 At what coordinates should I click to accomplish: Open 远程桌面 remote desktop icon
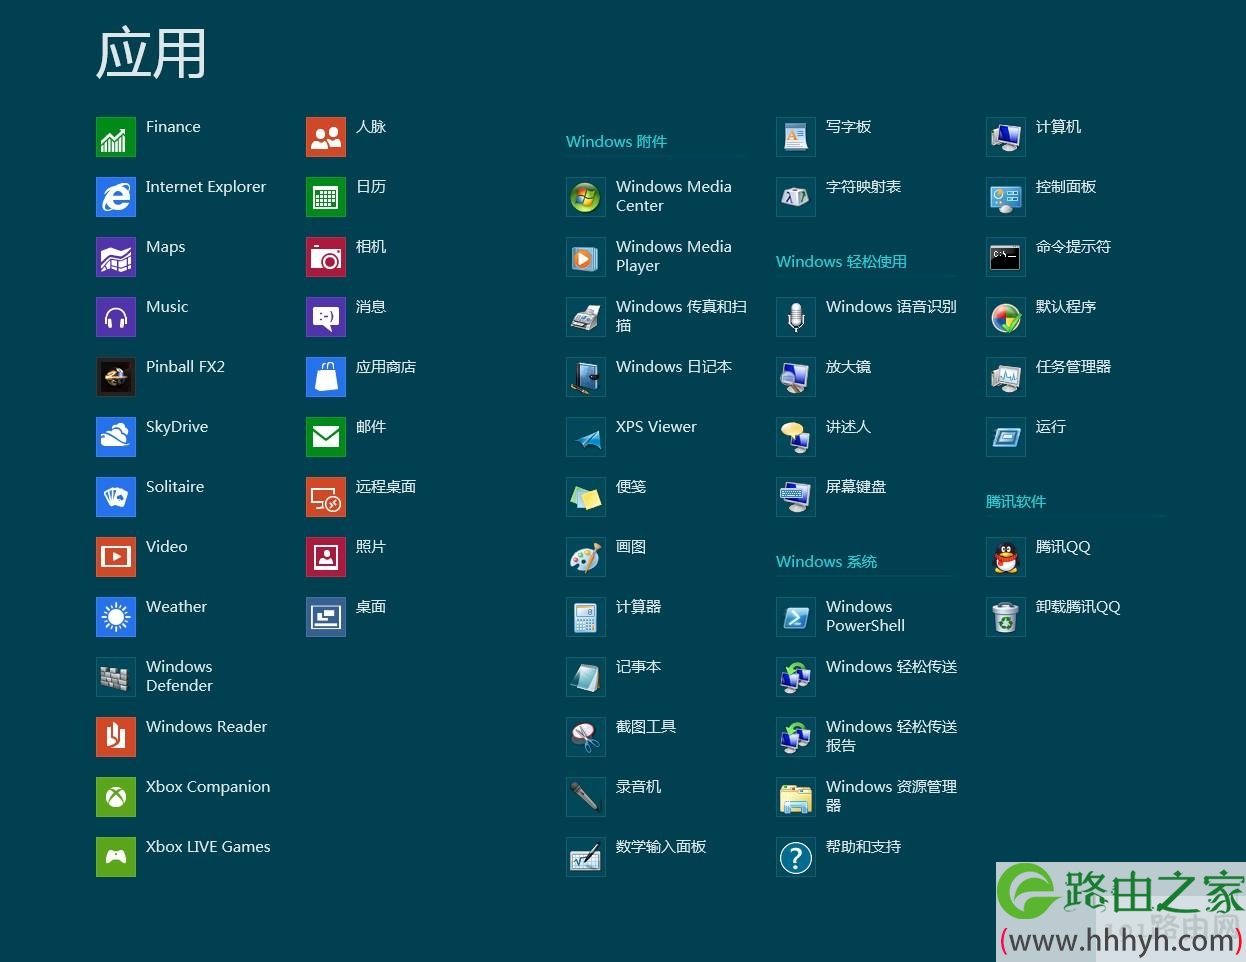click(x=326, y=497)
